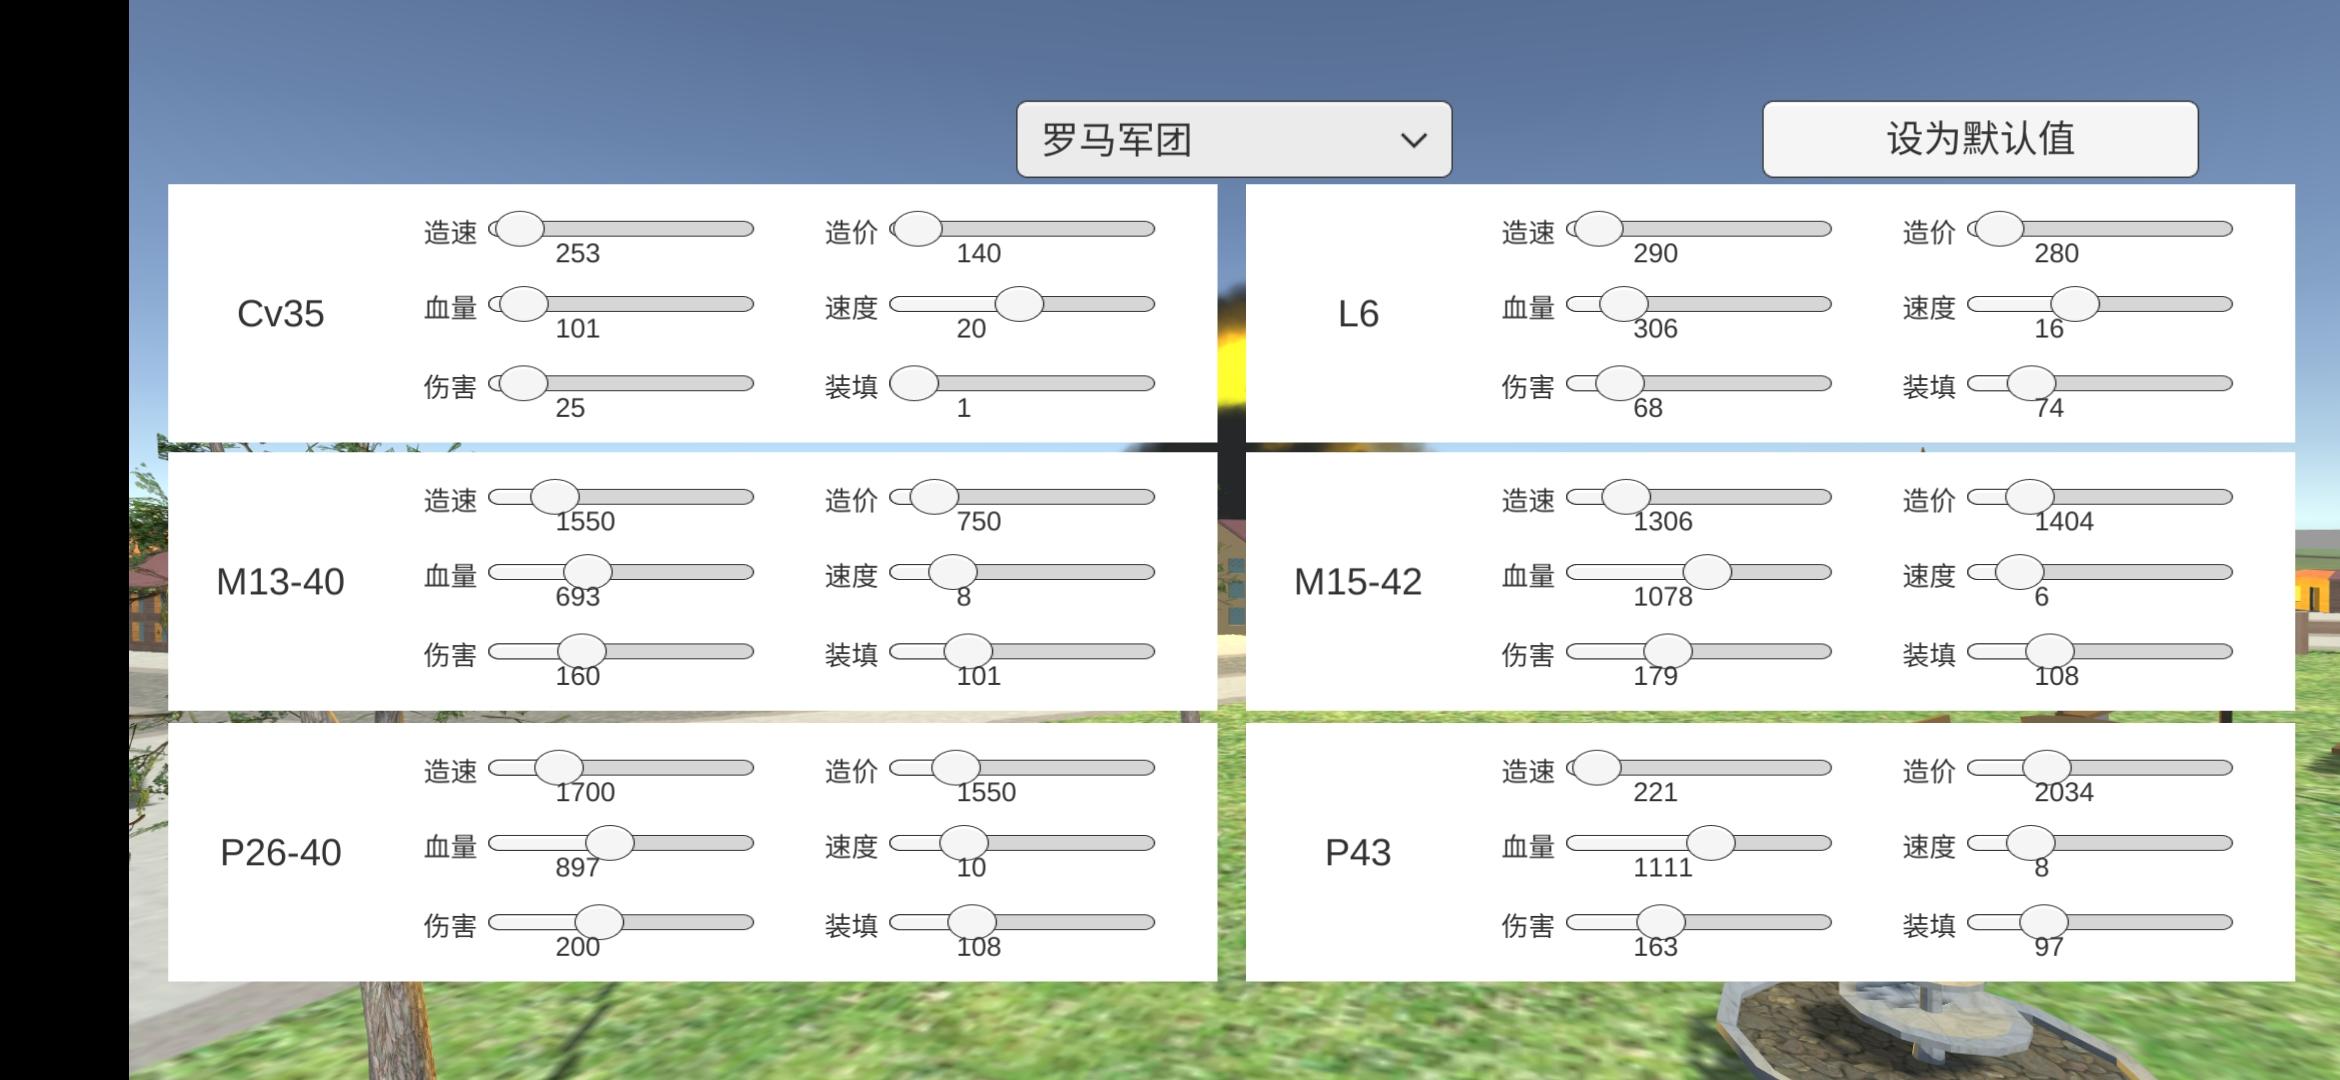Click the M13-40 血量 slider handle

pos(588,572)
